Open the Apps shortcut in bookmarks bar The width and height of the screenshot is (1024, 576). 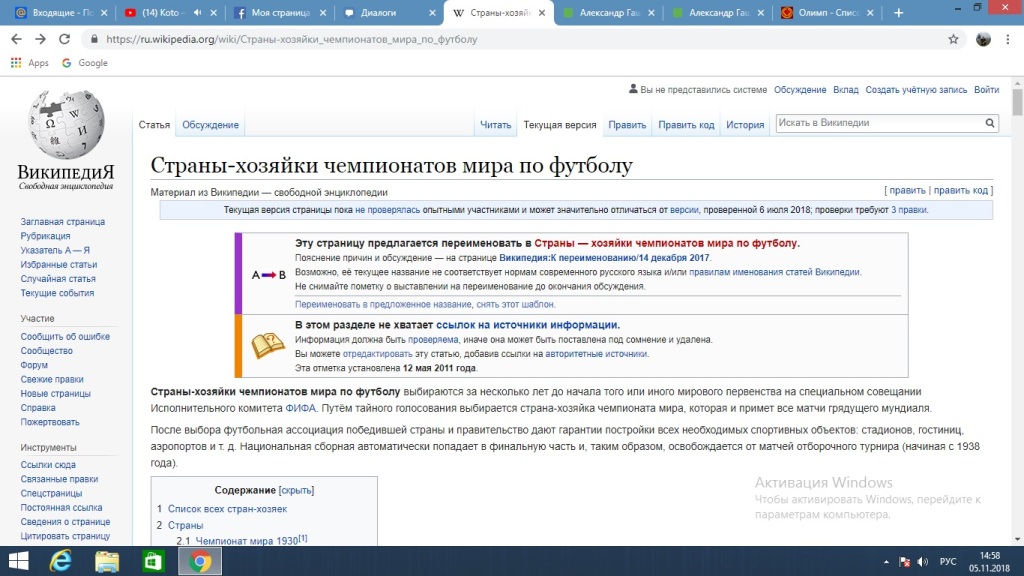click(30, 63)
